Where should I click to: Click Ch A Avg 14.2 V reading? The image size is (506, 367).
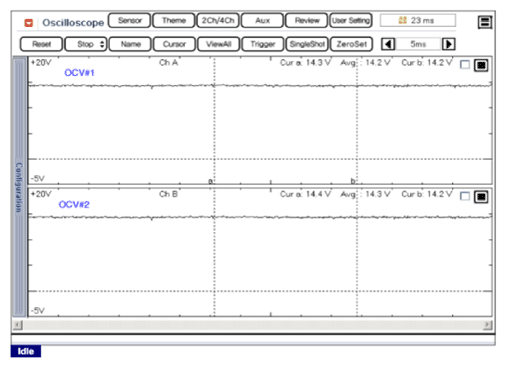(365, 63)
